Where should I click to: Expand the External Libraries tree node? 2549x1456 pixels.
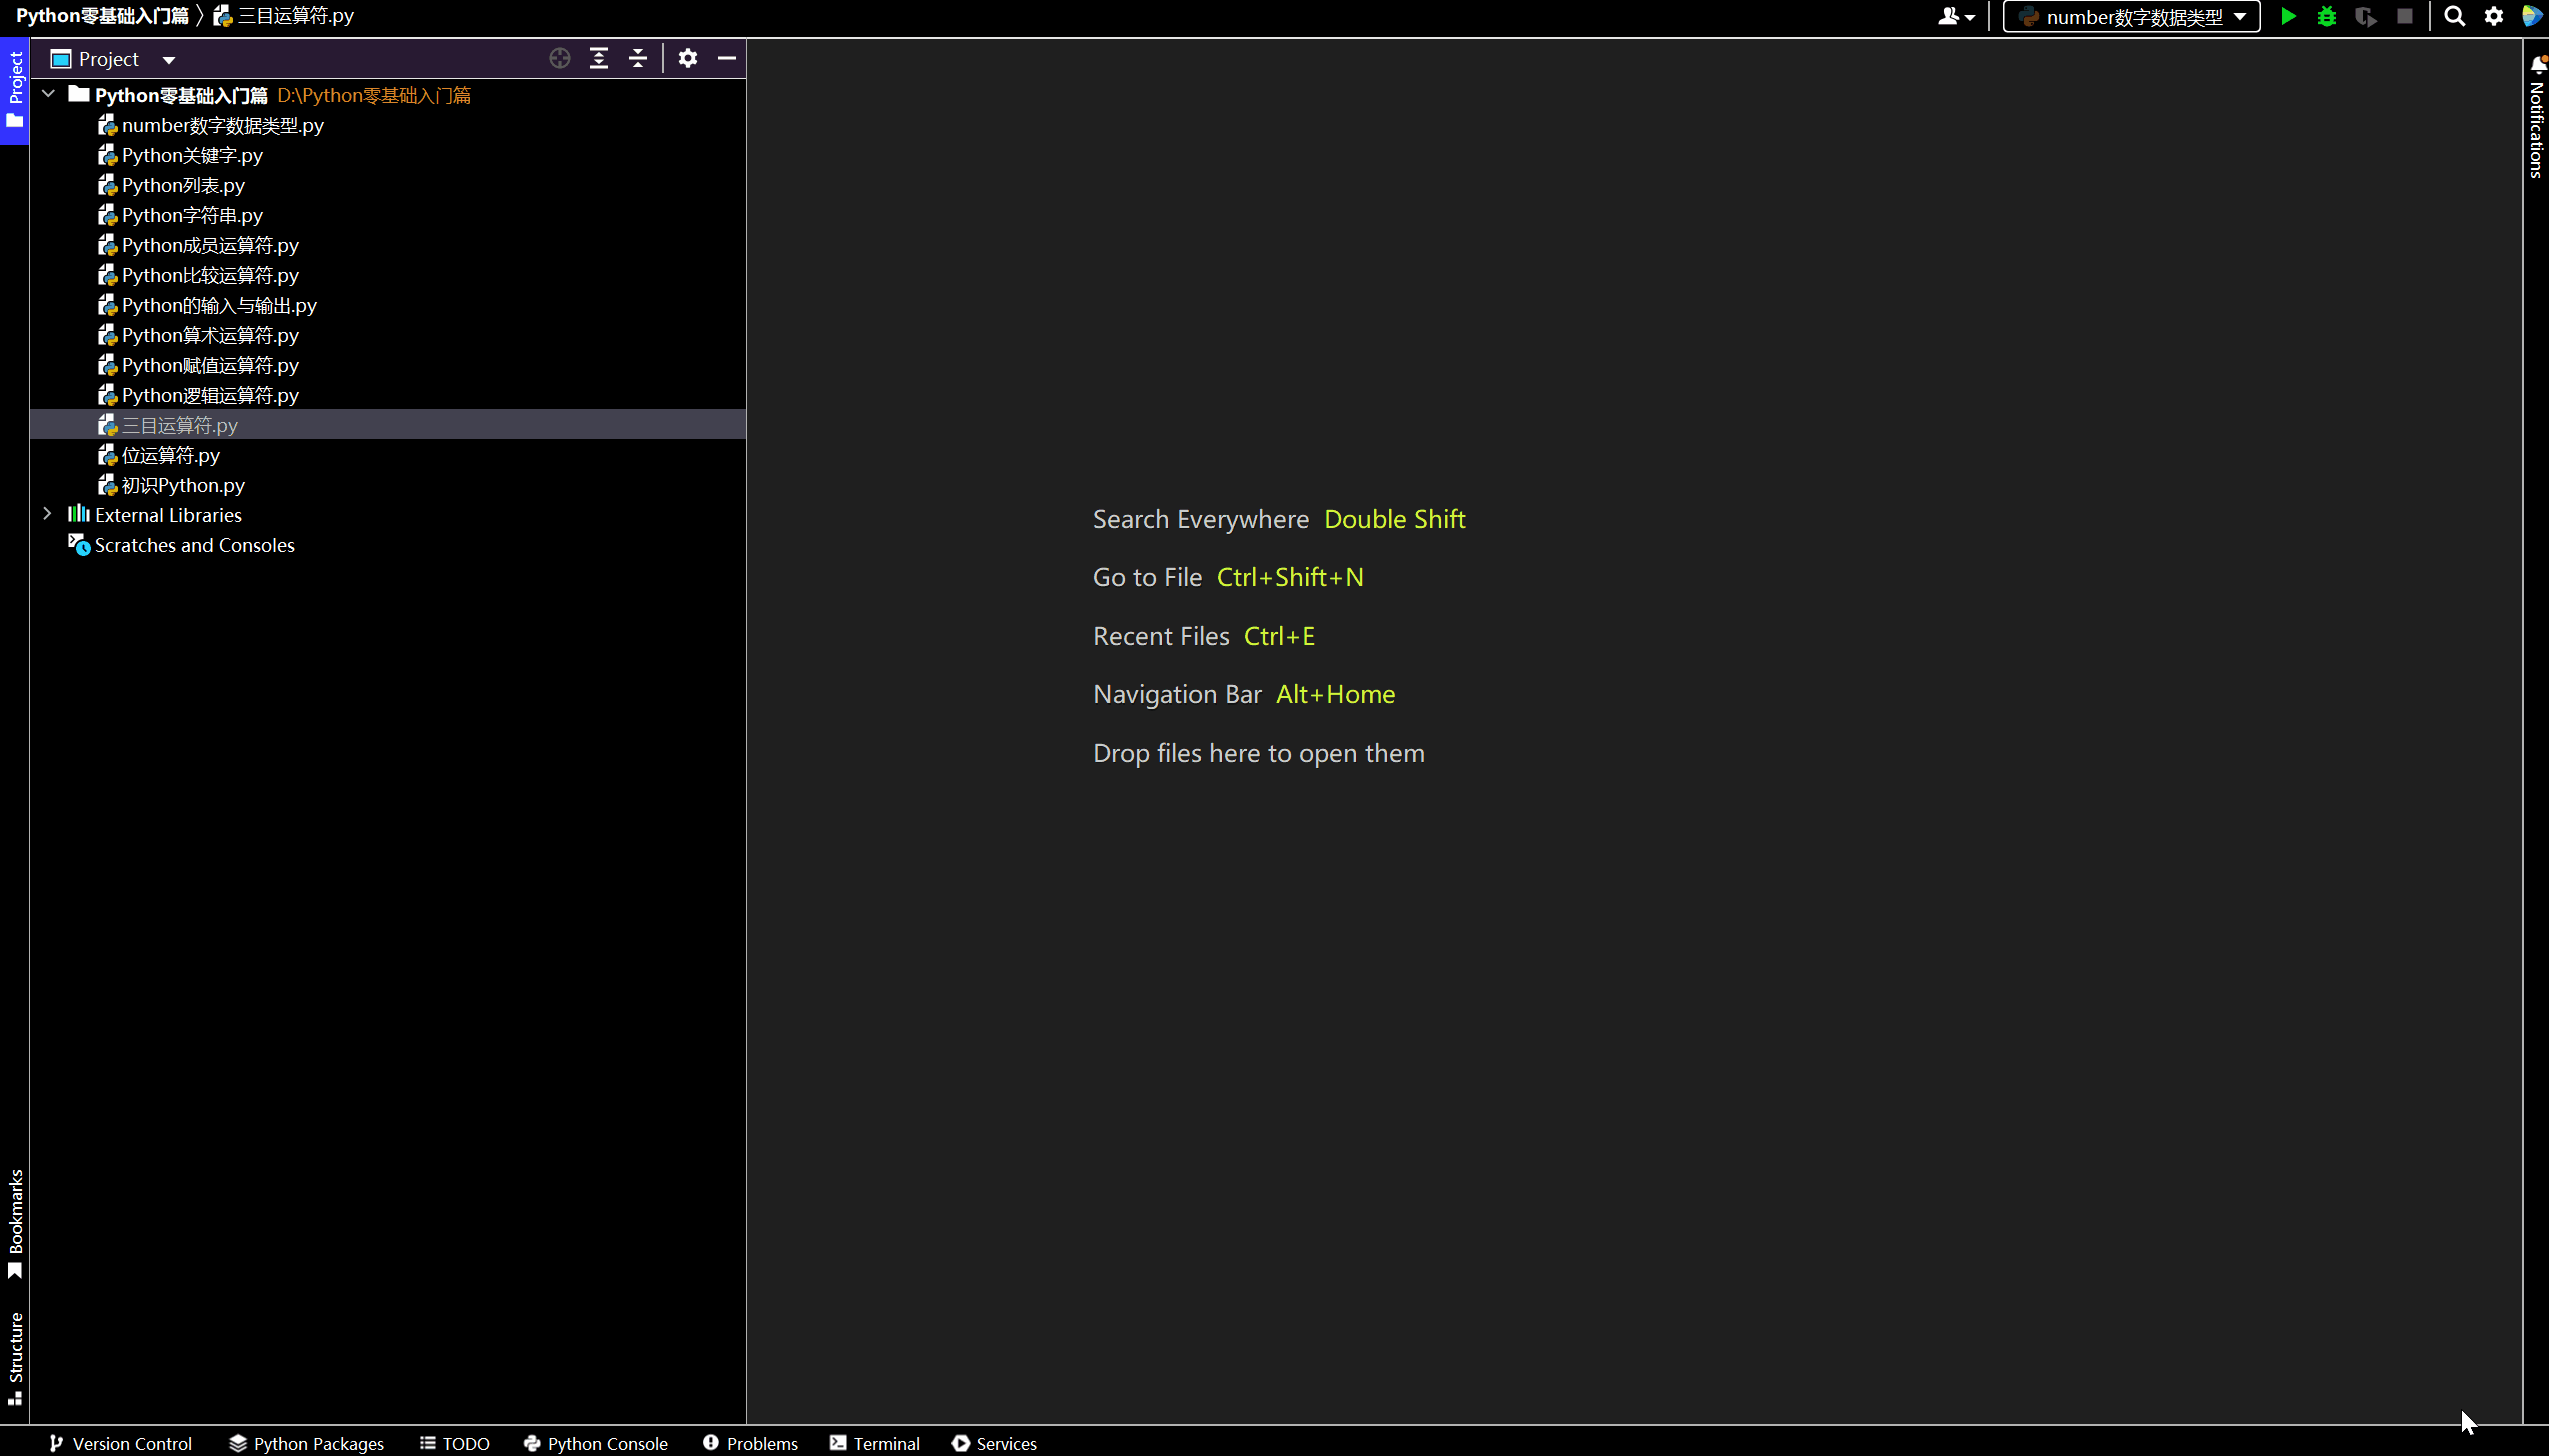(46, 514)
